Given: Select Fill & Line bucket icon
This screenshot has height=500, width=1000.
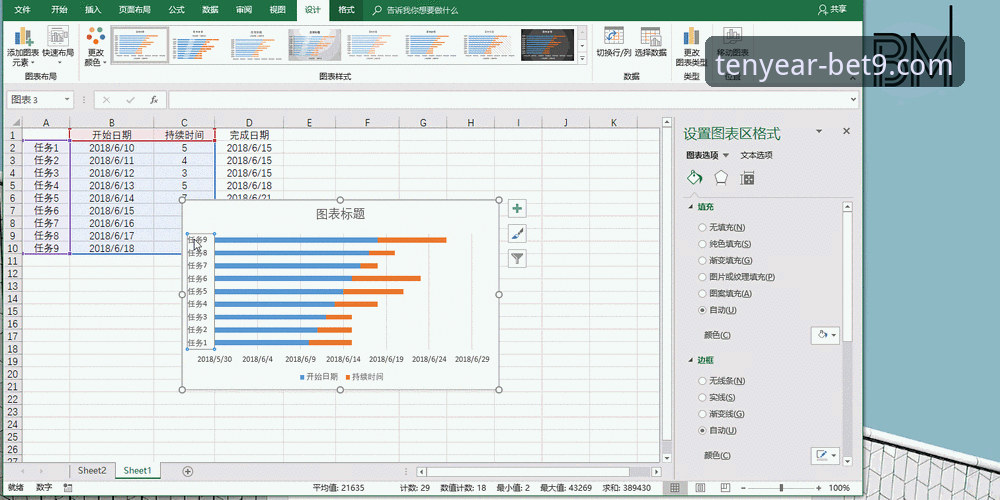Looking at the screenshot, I should [x=695, y=178].
